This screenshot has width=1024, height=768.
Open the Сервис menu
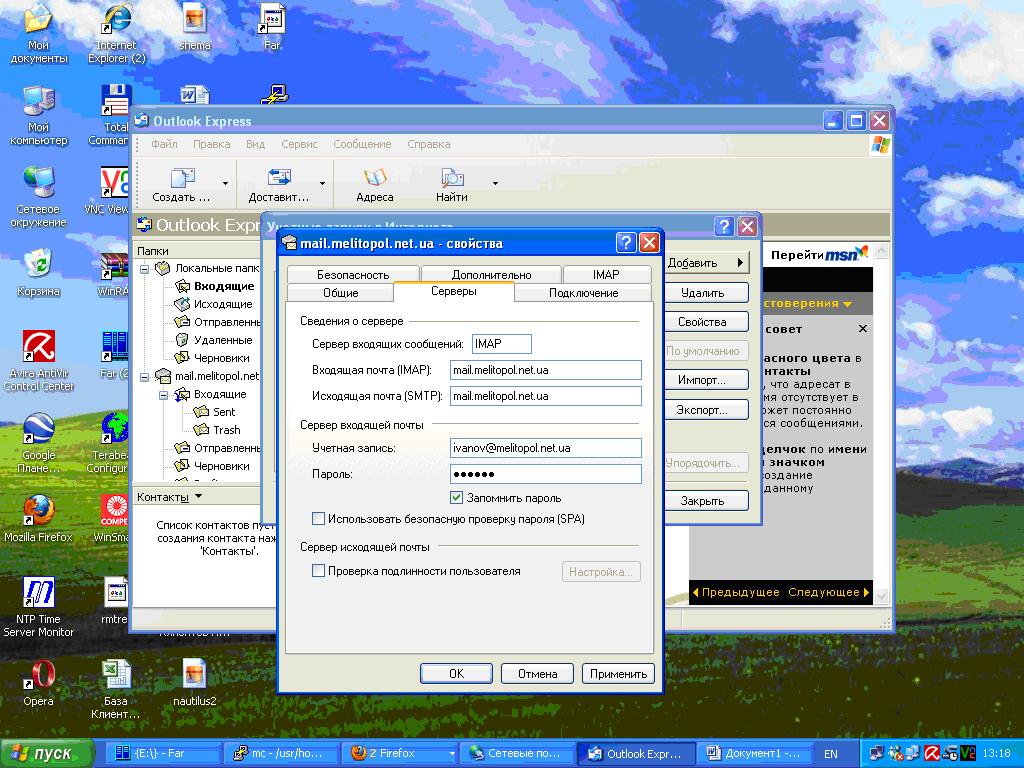tap(299, 144)
